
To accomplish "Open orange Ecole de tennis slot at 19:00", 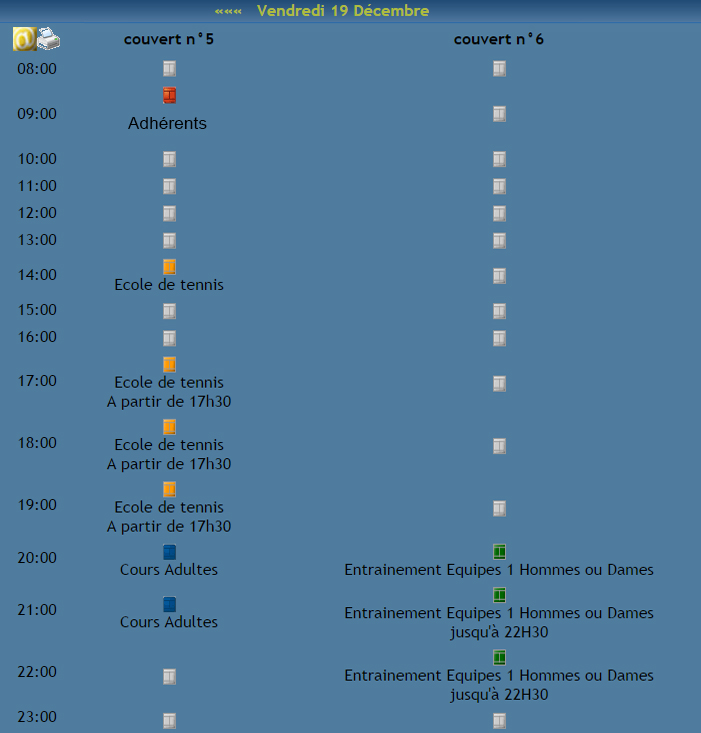I will click(x=170, y=489).
